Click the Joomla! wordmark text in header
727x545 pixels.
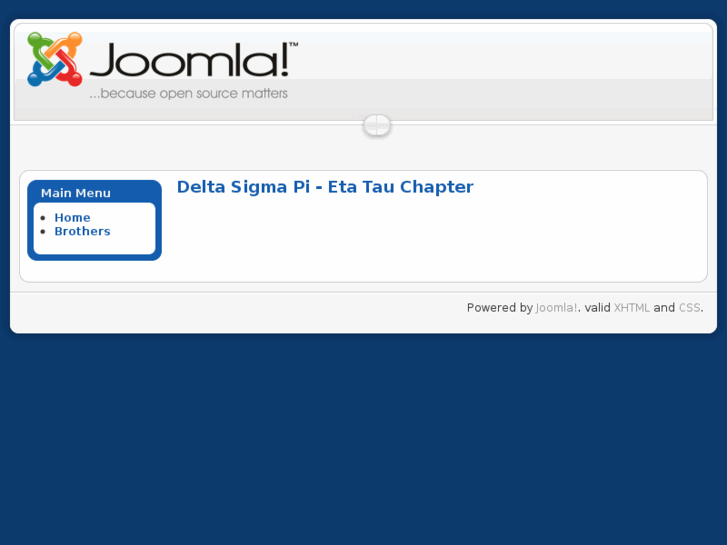[x=190, y=60]
